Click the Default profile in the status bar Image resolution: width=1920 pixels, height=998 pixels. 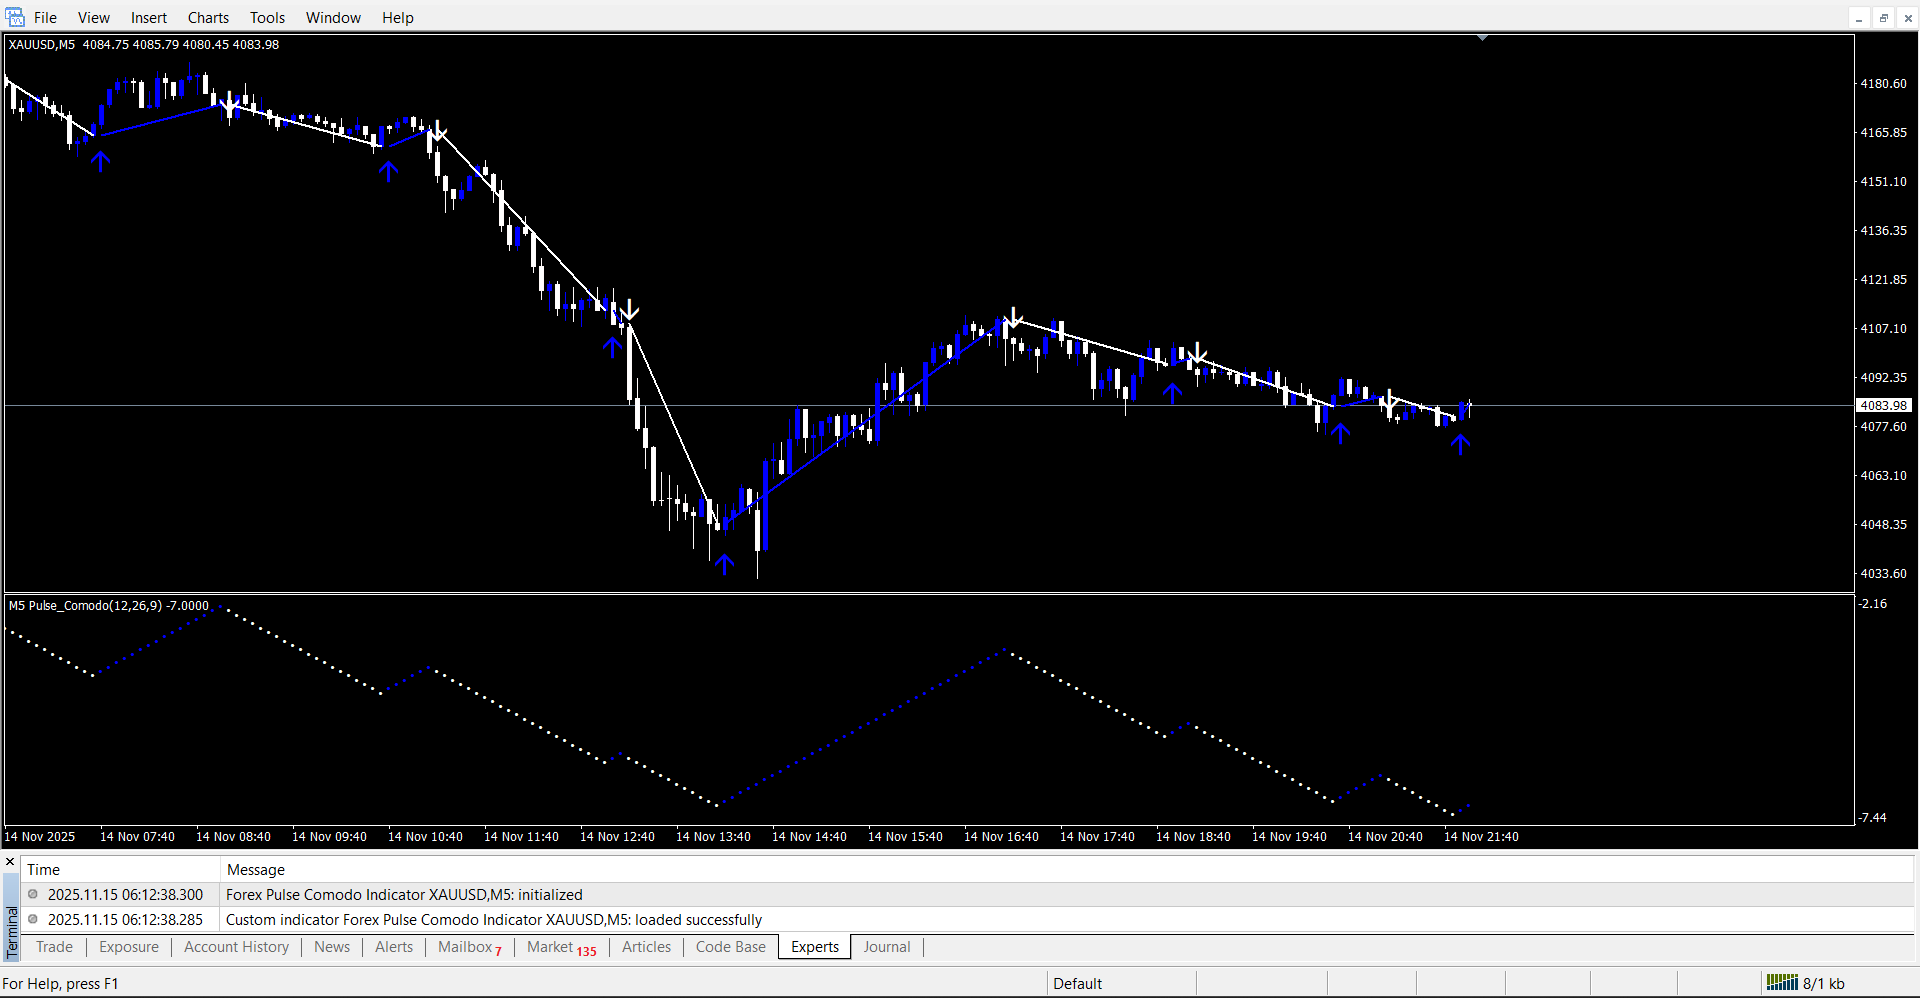pos(1077,984)
